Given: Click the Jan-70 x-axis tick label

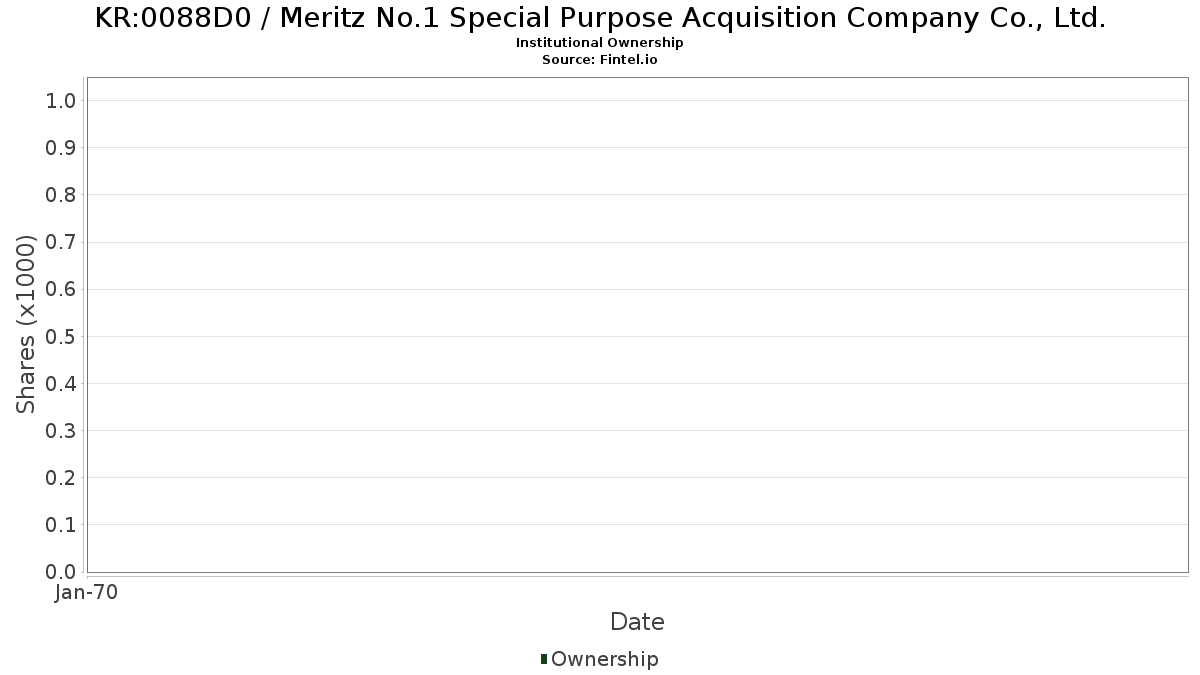Looking at the screenshot, I should 87,593.
